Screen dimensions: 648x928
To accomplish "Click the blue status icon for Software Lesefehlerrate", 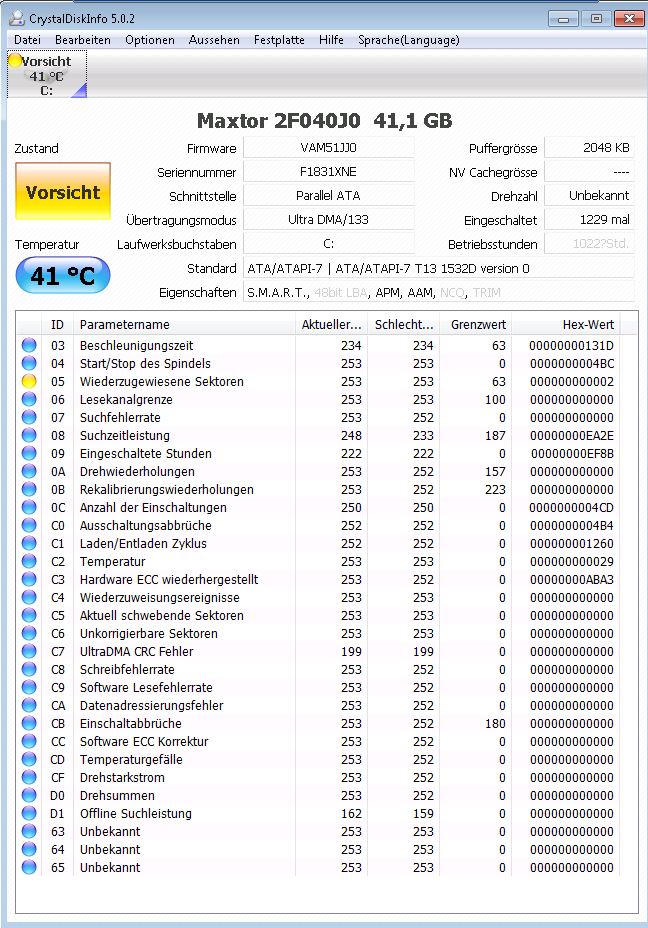I will (x=29, y=687).
